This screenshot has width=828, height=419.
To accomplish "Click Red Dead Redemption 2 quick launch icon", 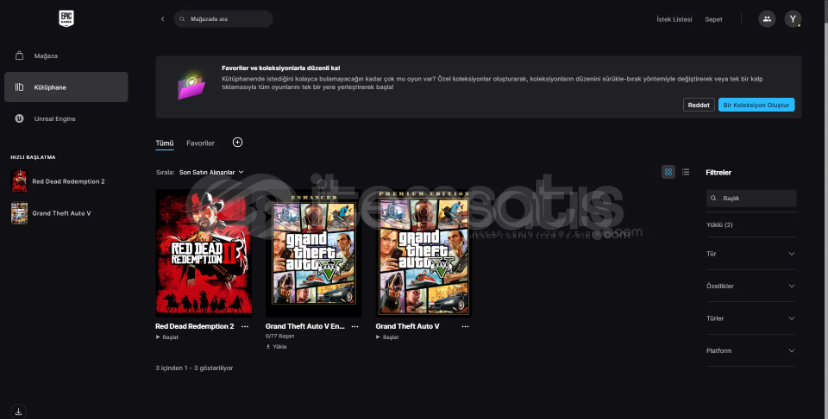I will 20,181.
